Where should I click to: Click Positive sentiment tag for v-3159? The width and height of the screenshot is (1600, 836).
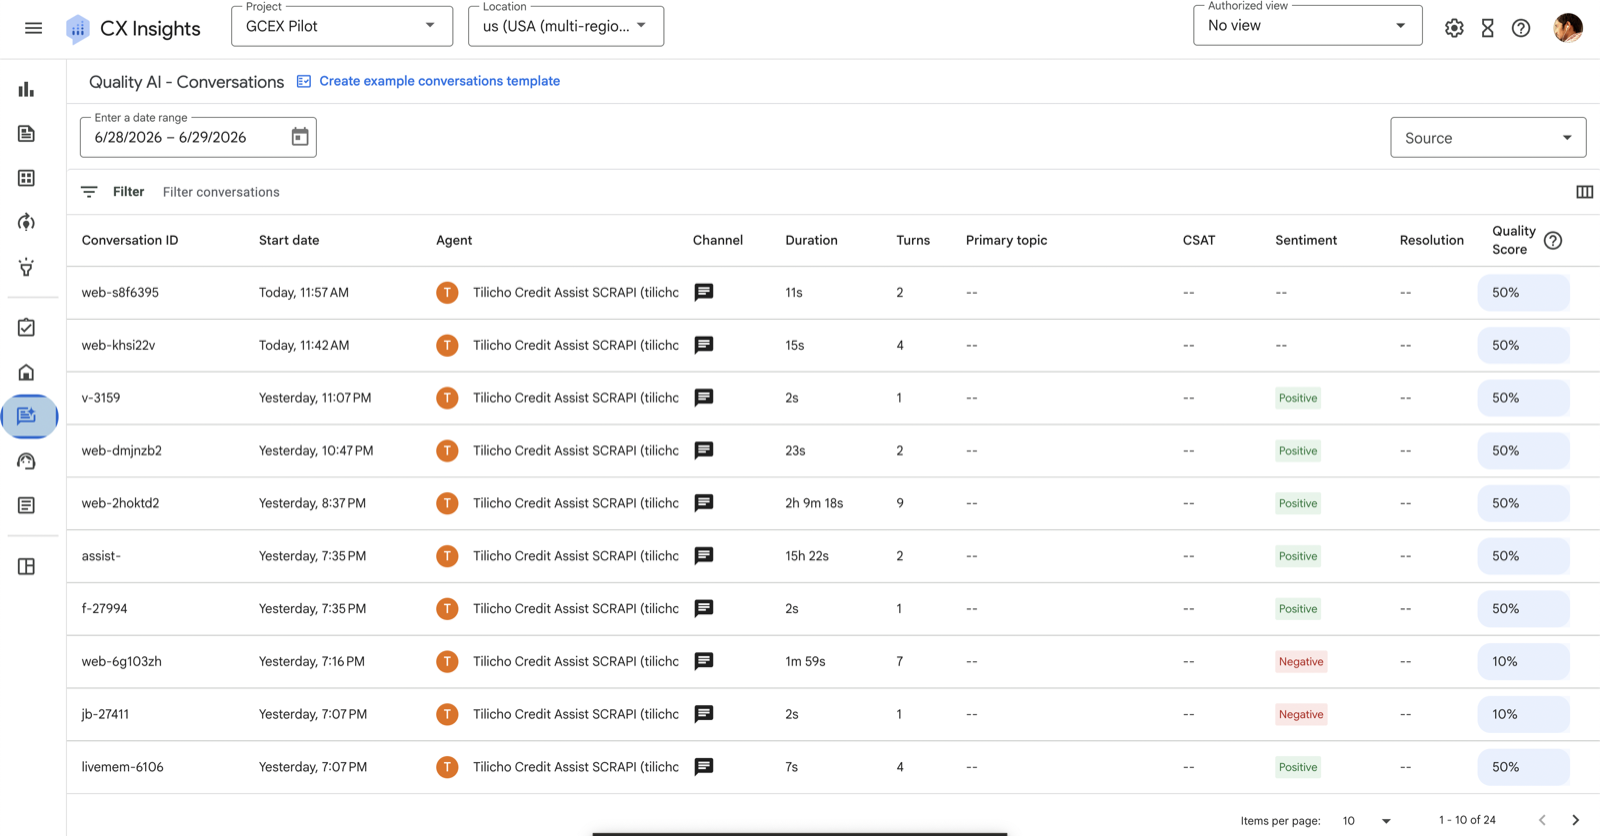[x=1298, y=398]
